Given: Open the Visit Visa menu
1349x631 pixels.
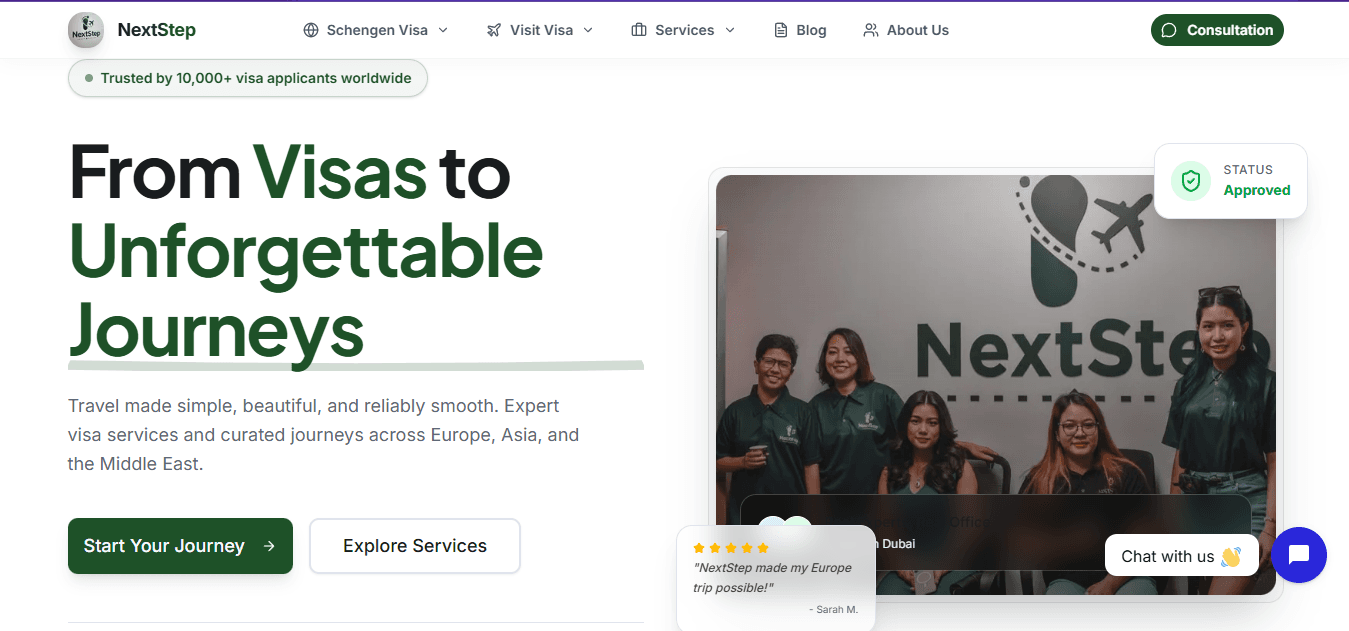Looking at the screenshot, I should (x=540, y=30).
